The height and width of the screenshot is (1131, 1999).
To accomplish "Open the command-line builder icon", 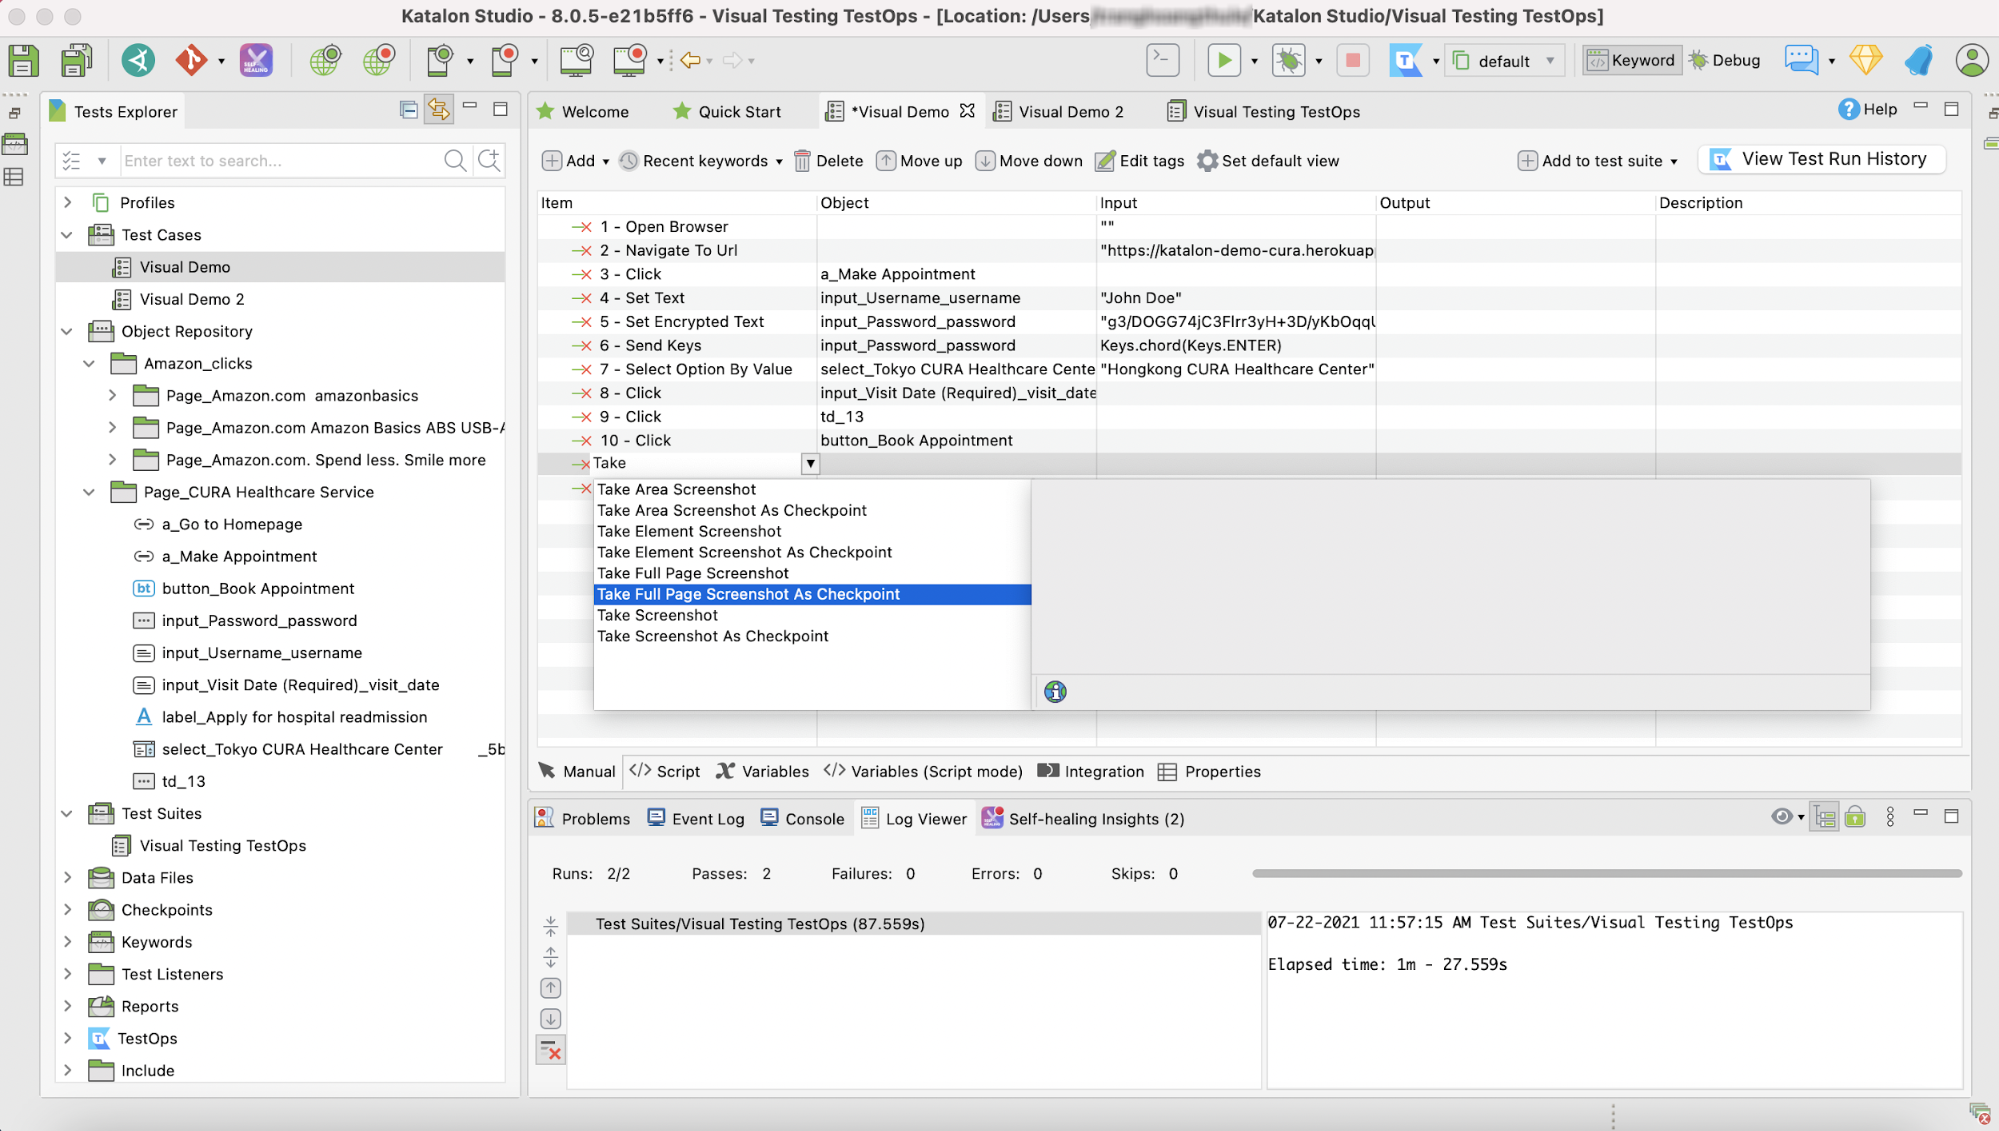I will (x=1162, y=60).
